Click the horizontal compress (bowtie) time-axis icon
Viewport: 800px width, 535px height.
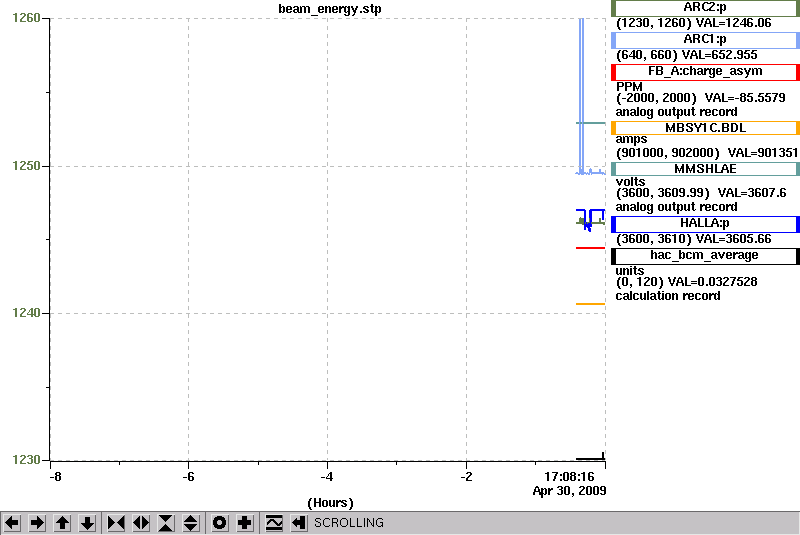tap(116, 523)
